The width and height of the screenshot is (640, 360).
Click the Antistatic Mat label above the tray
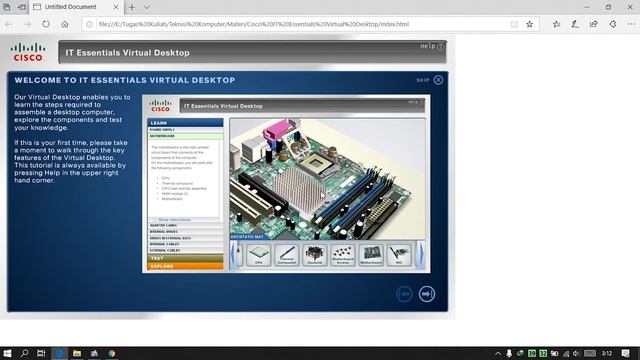click(x=247, y=237)
